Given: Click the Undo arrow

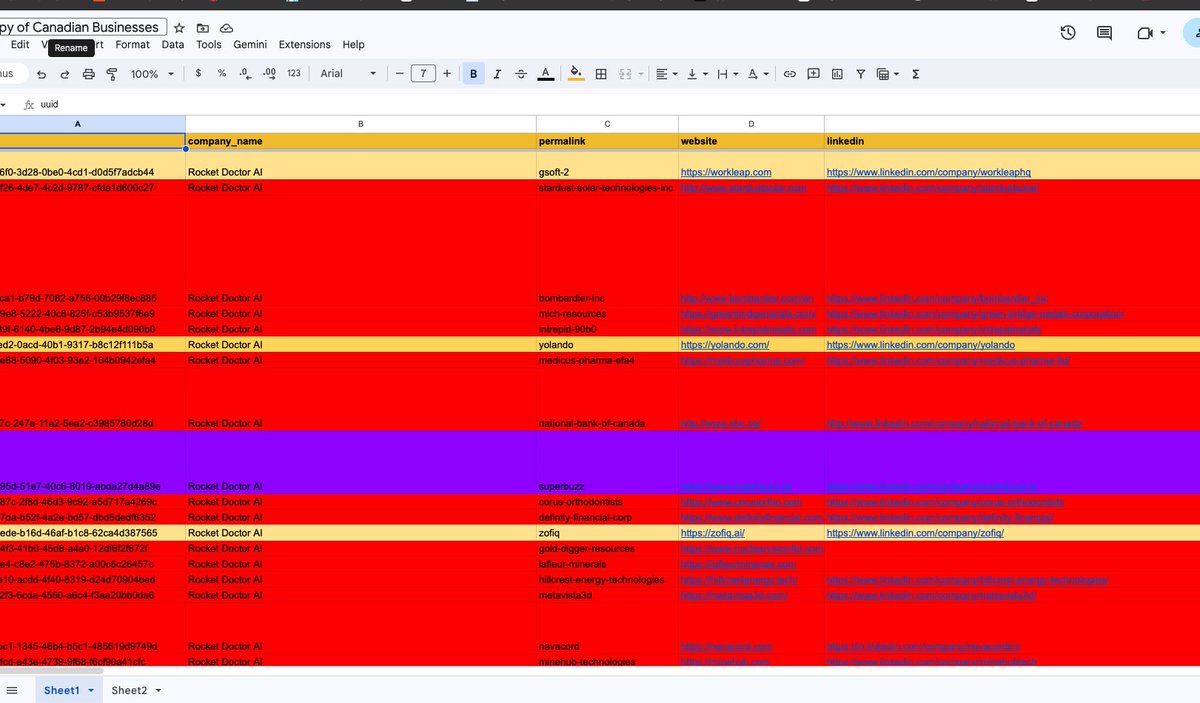Looking at the screenshot, I should click(41, 74).
